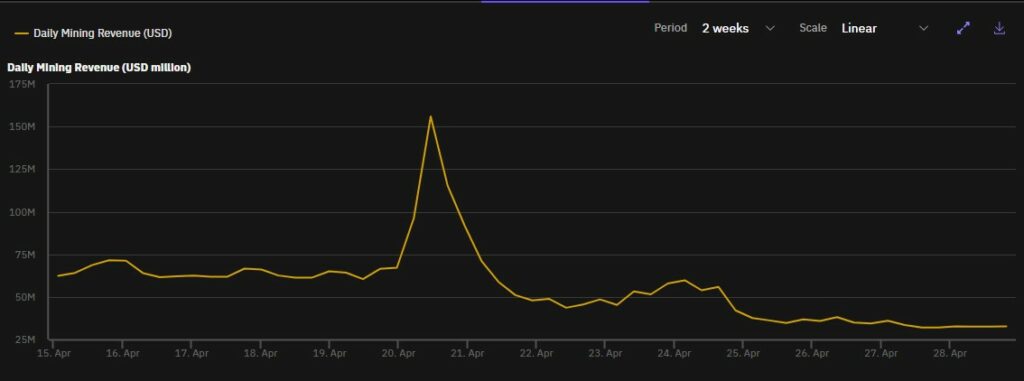The height and width of the screenshot is (381, 1024).
Task: Click the chevron next to Linear
Action: (x=923, y=28)
